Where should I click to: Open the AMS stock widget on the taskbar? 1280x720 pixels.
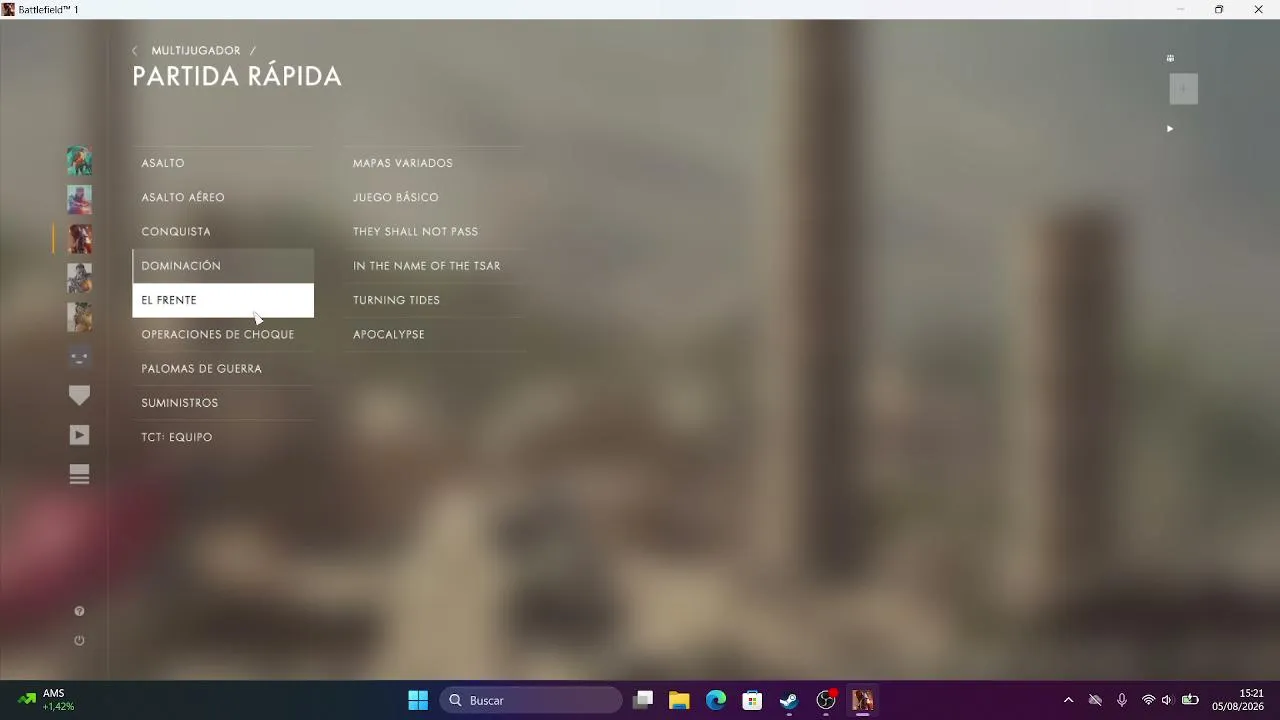click(48, 700)
